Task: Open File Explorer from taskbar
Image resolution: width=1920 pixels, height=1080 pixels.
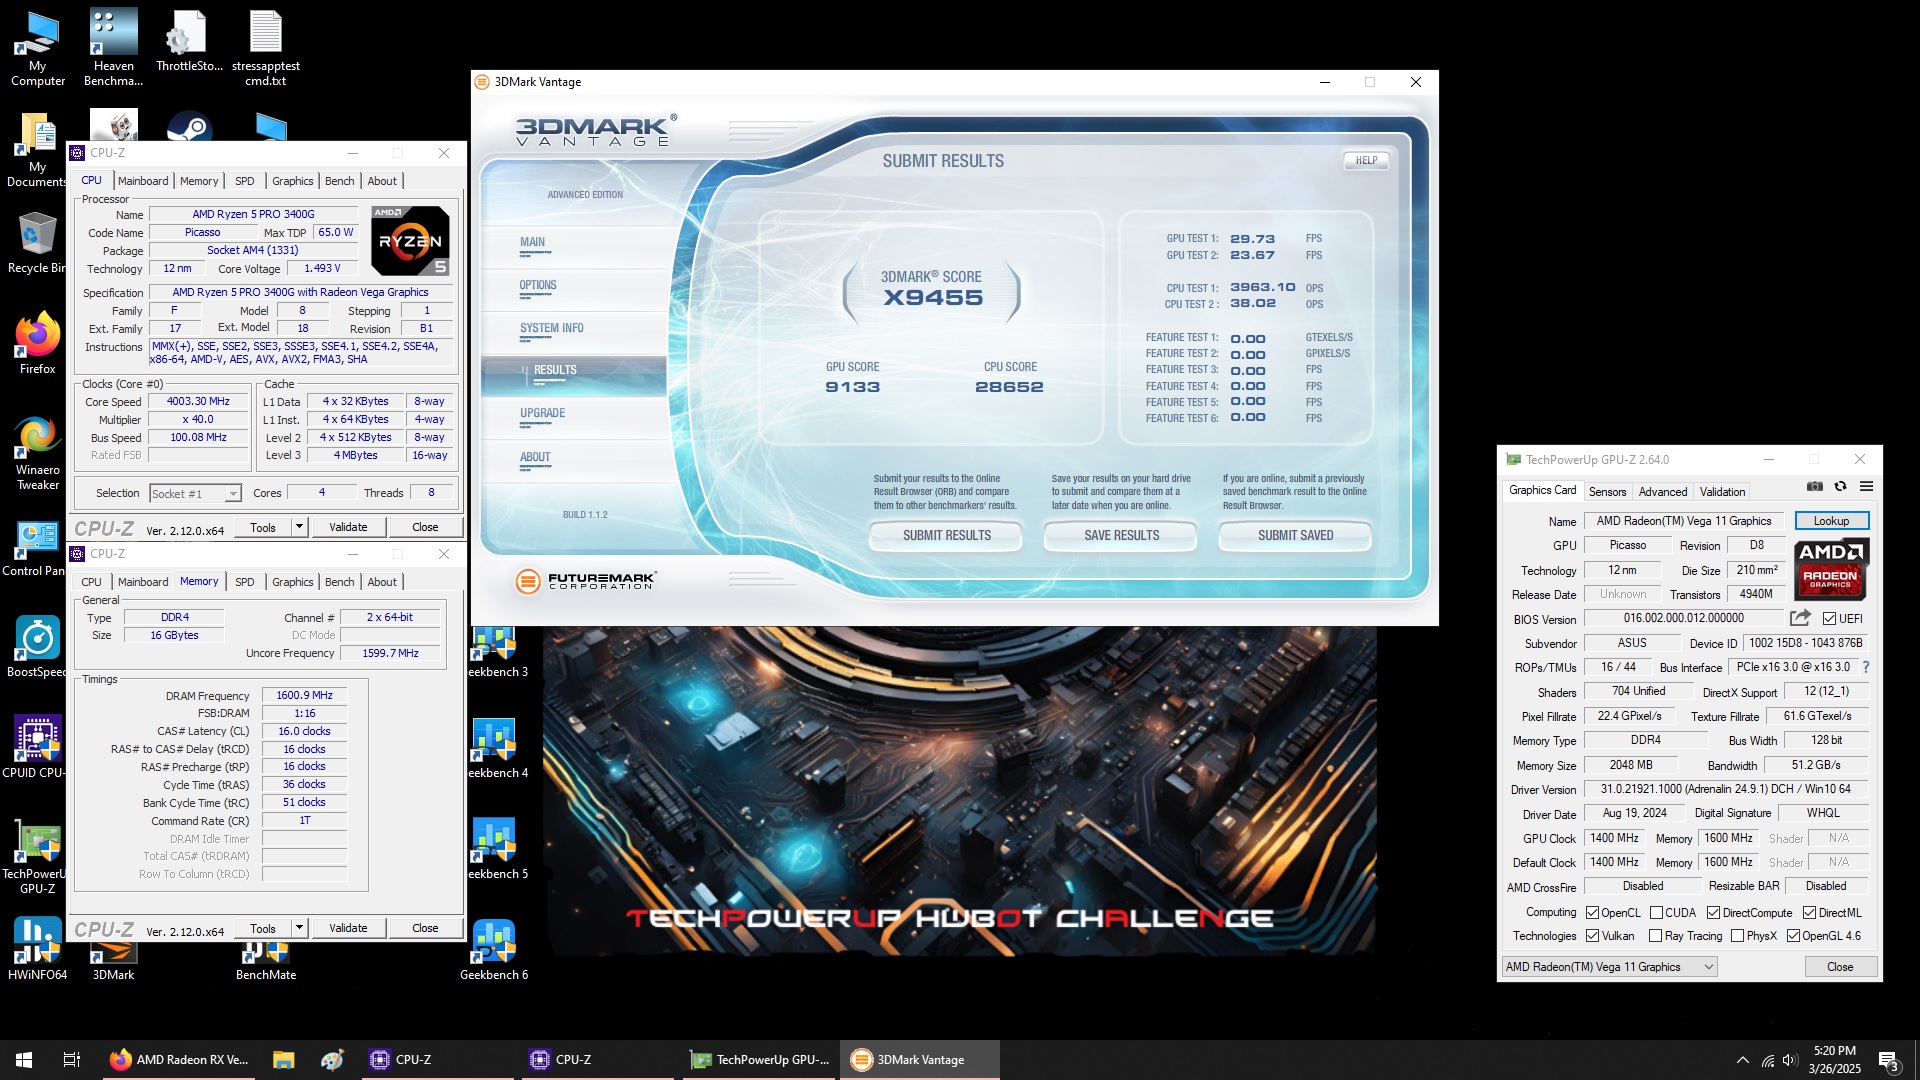Action: point(283,1060)
